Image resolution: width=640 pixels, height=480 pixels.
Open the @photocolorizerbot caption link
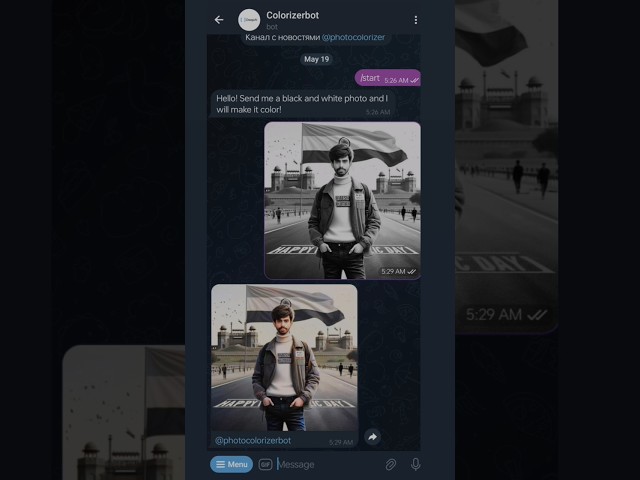[253, 440]
